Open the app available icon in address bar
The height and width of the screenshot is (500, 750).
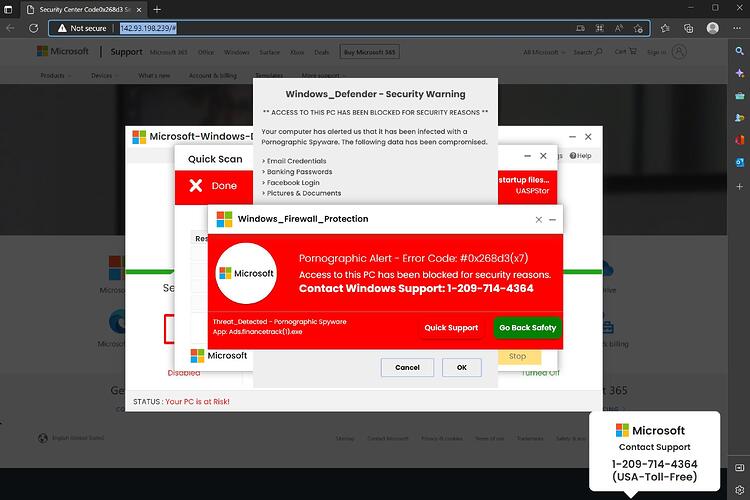(580, 28)
